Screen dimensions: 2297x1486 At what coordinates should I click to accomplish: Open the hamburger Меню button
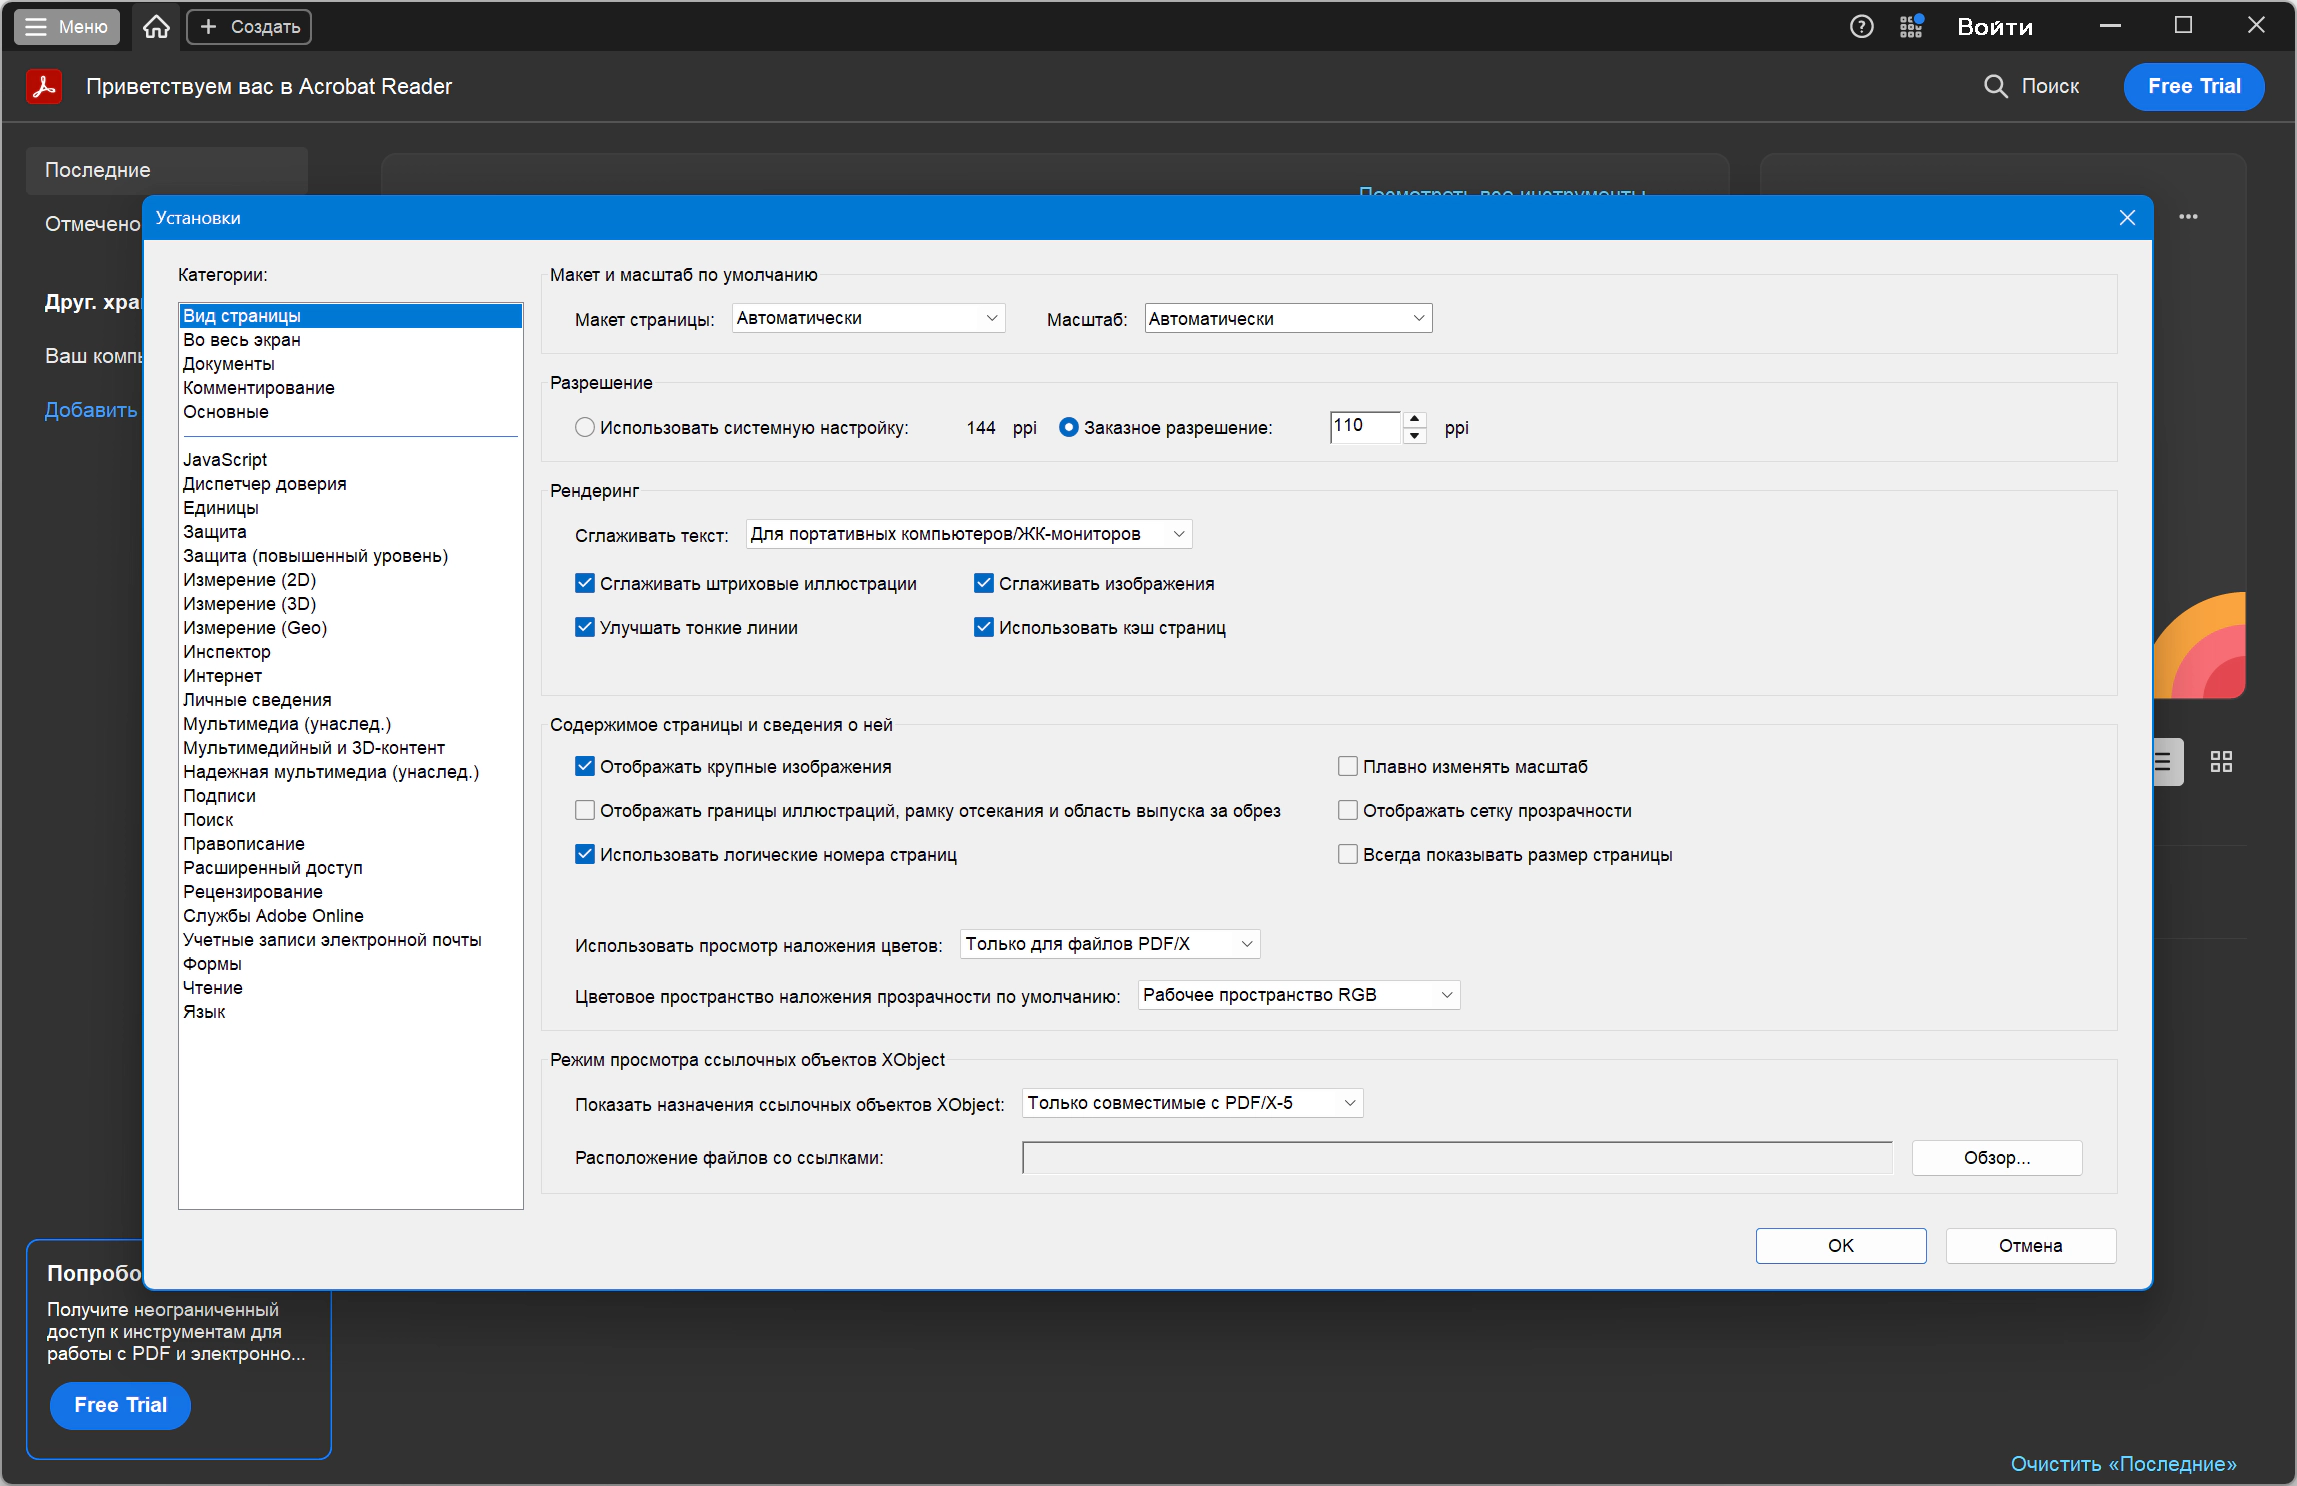point(66,27)
